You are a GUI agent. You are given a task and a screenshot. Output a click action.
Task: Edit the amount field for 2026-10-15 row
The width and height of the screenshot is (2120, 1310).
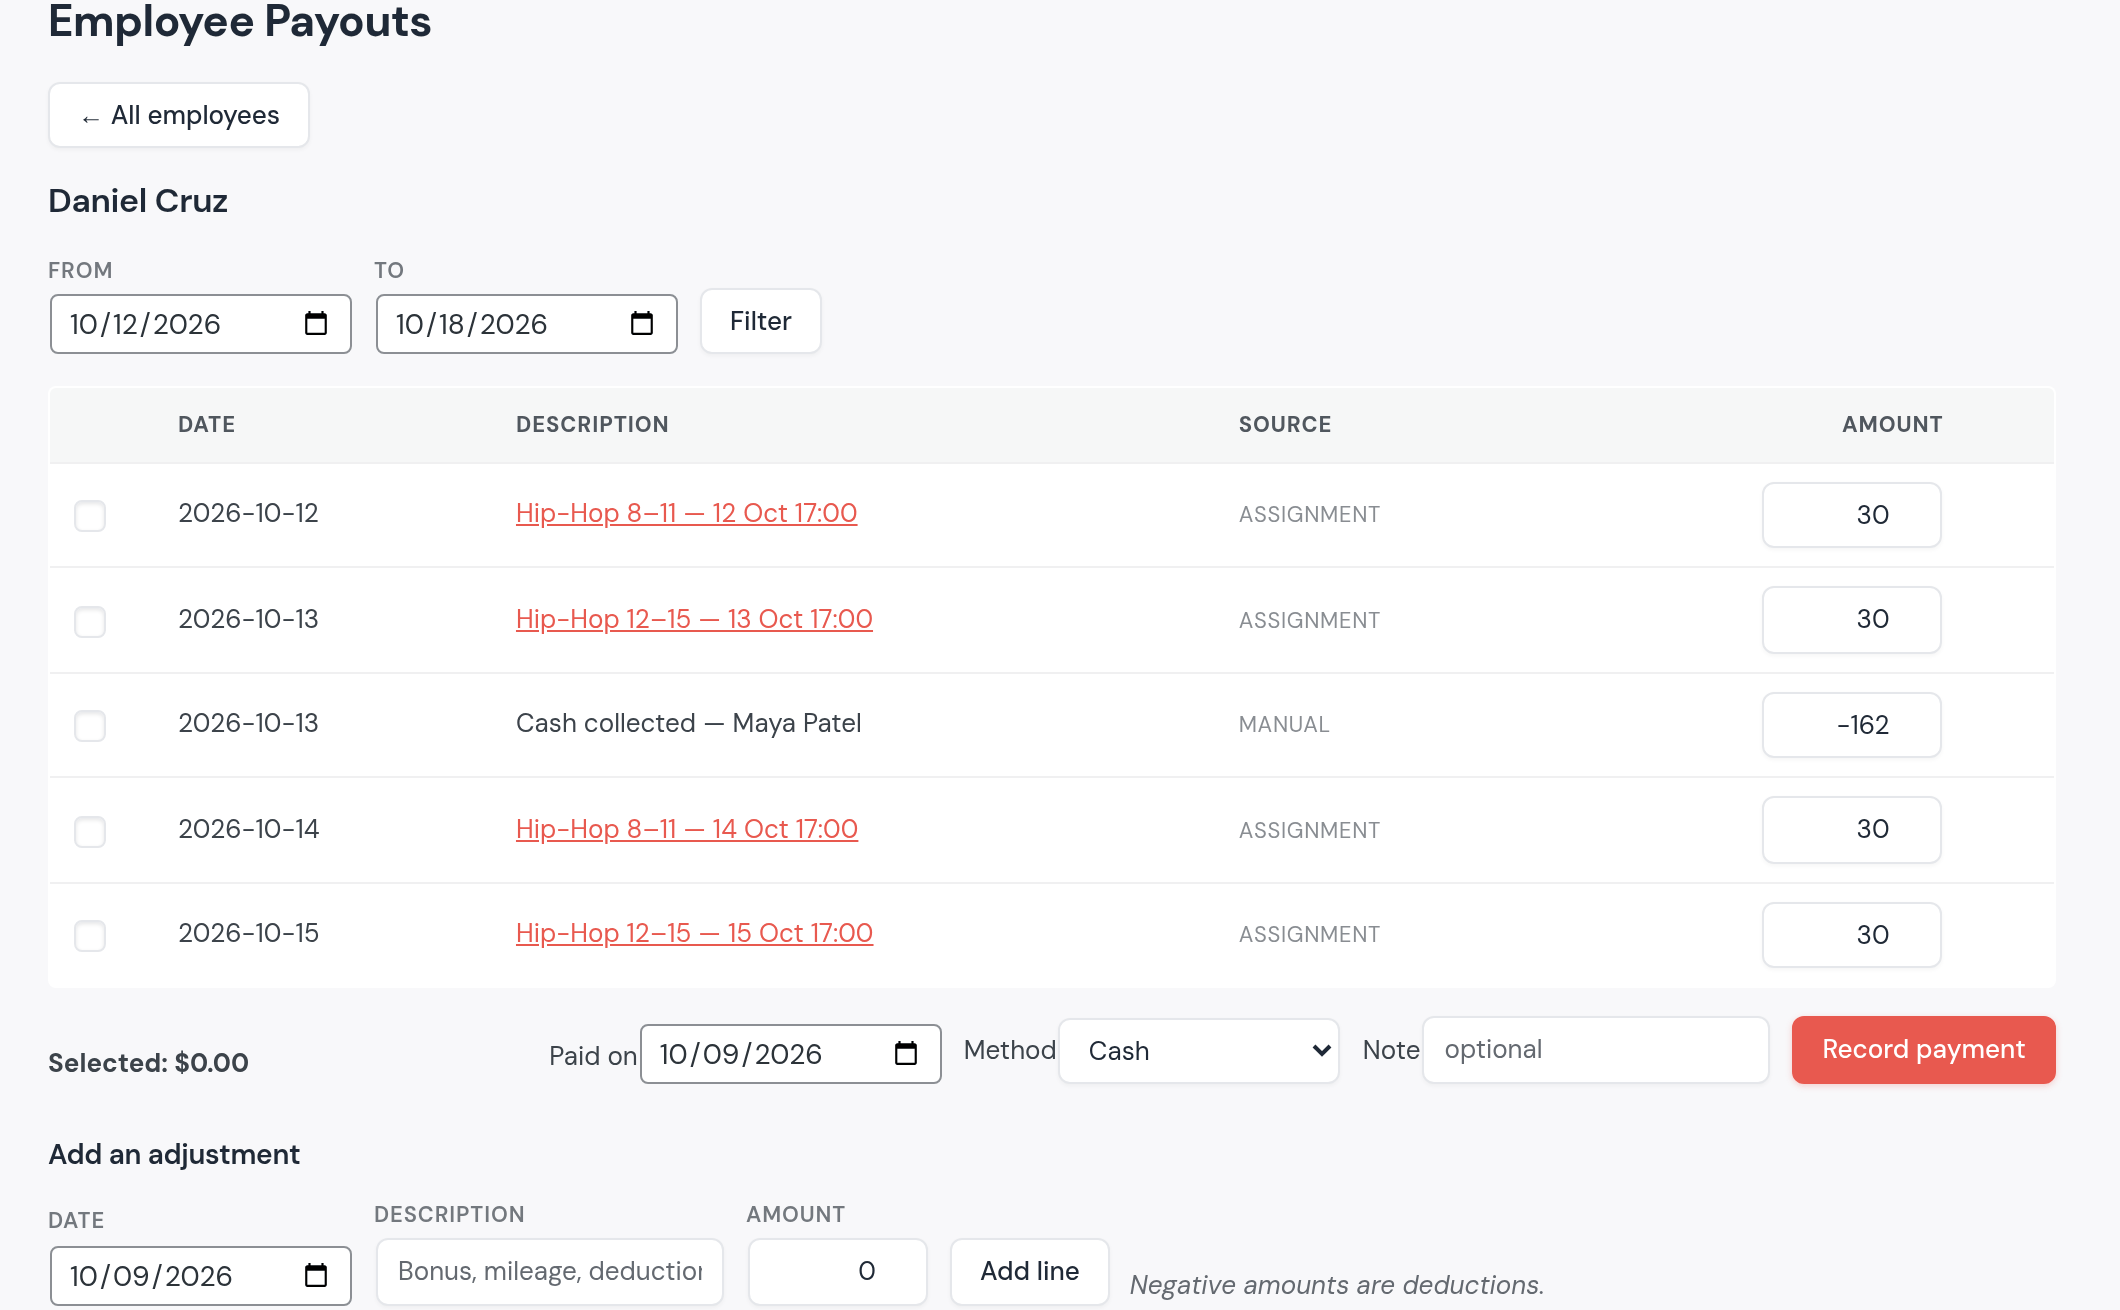pos(1852,935)
